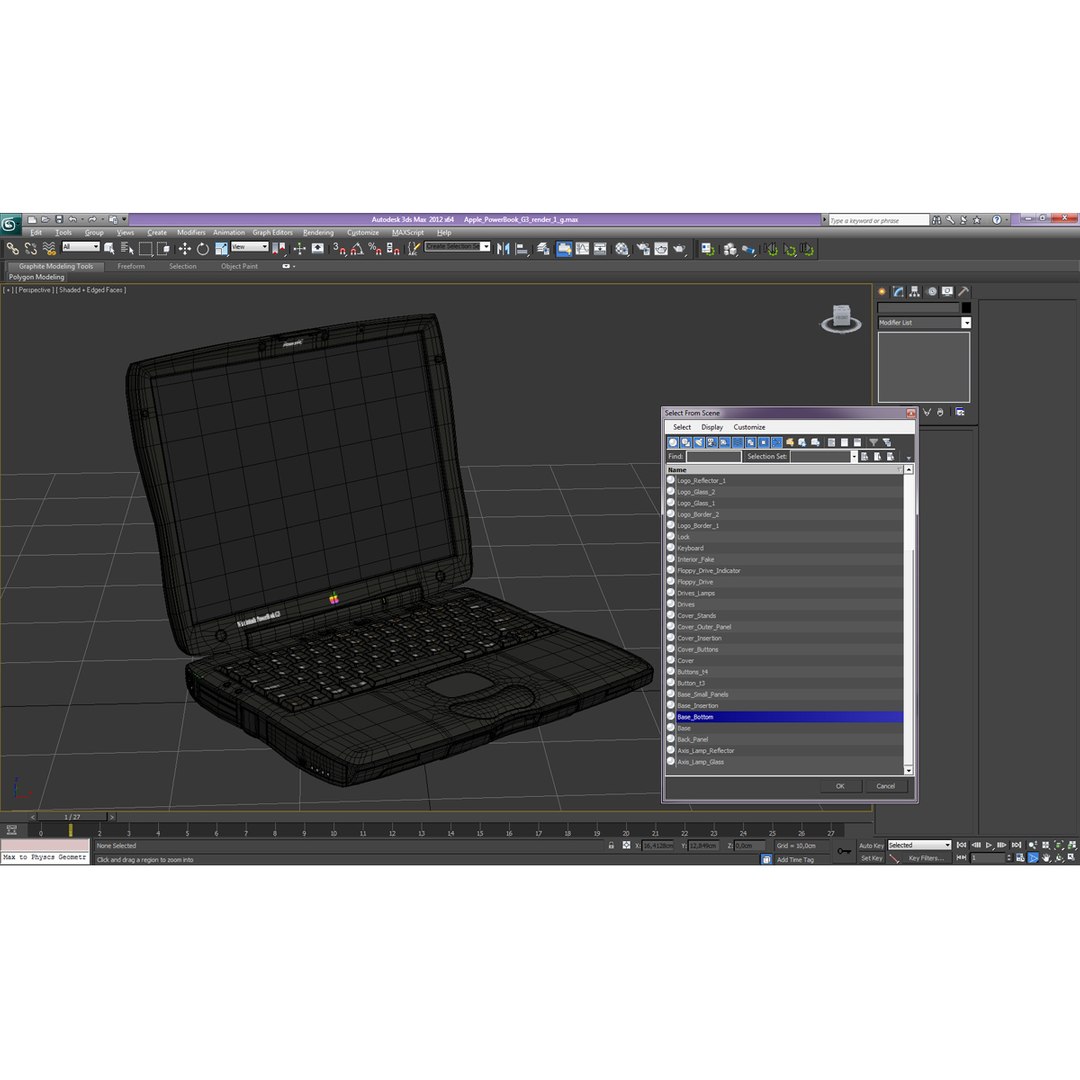Switch to Create command panel tab

pyautogui.click(x=882, y=291)
